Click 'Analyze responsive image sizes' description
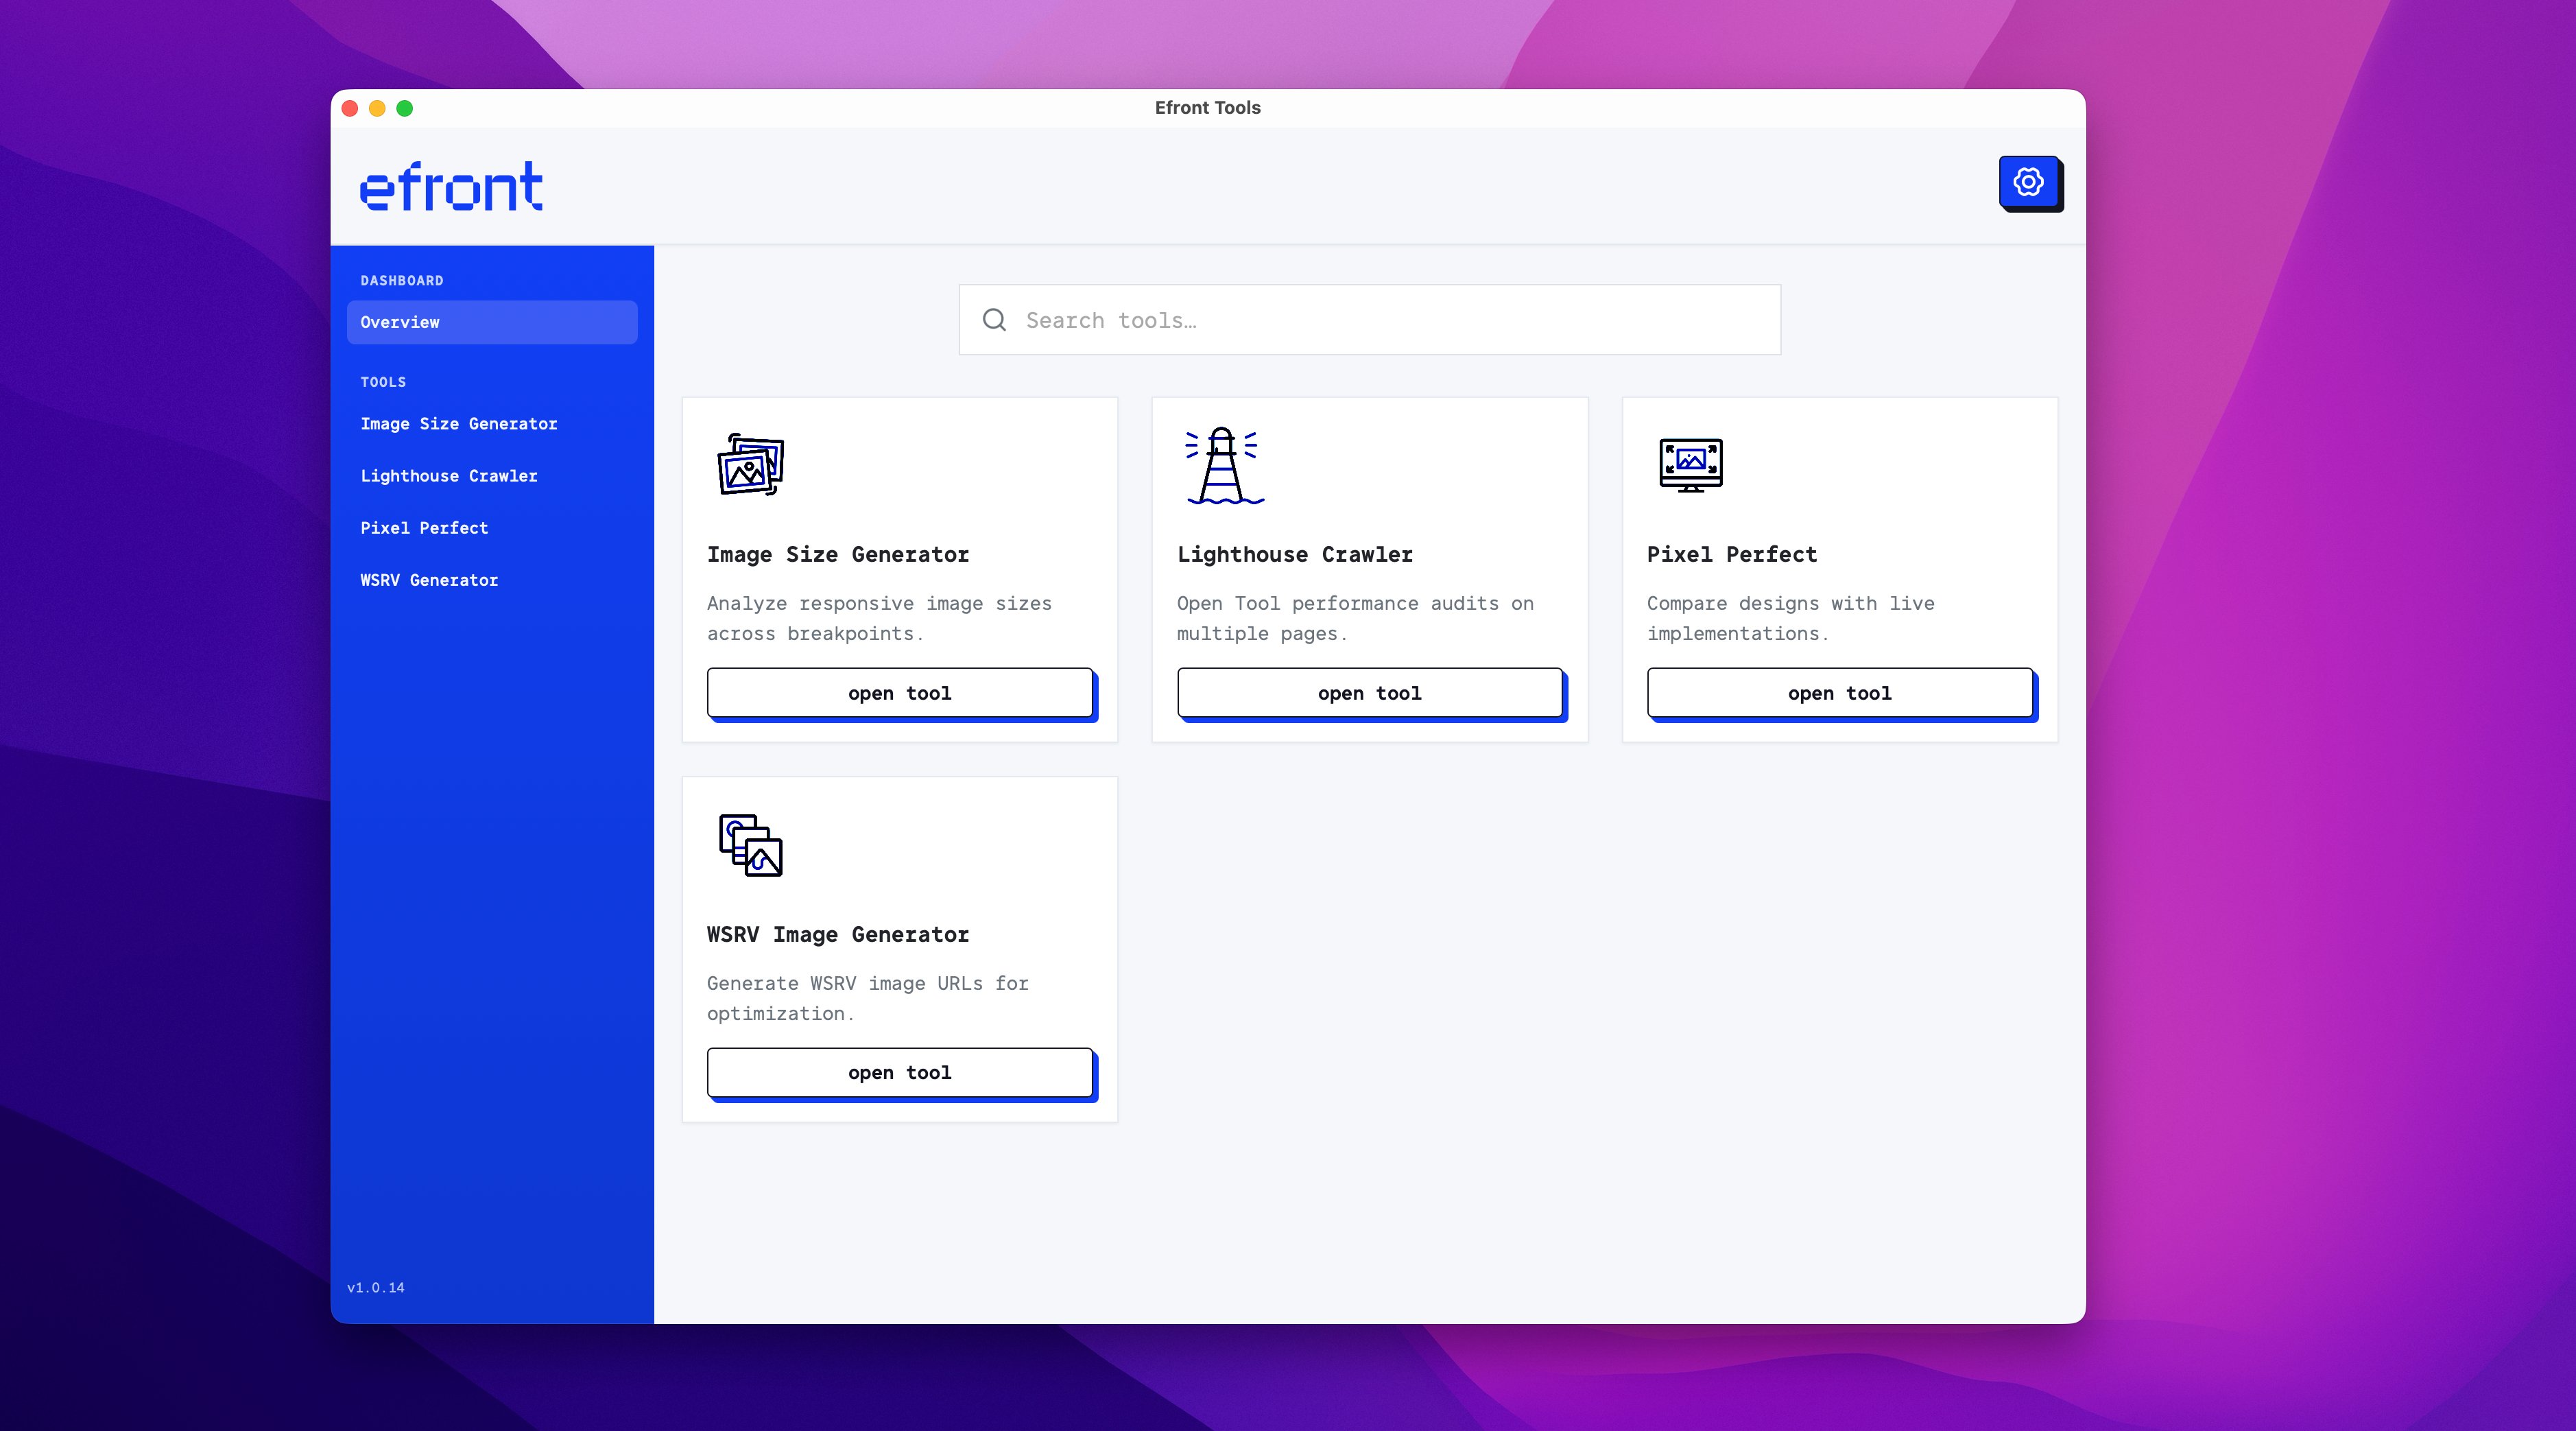 (x=880, y=618)
